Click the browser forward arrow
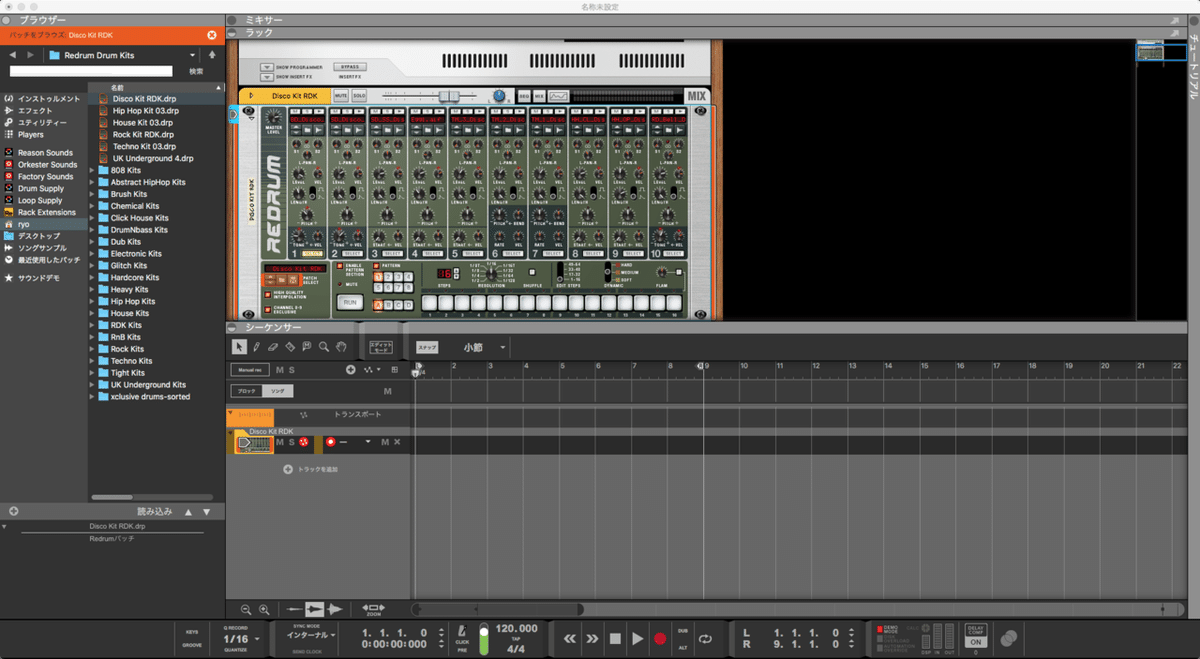1200x659 pixels. coord(31,54)
